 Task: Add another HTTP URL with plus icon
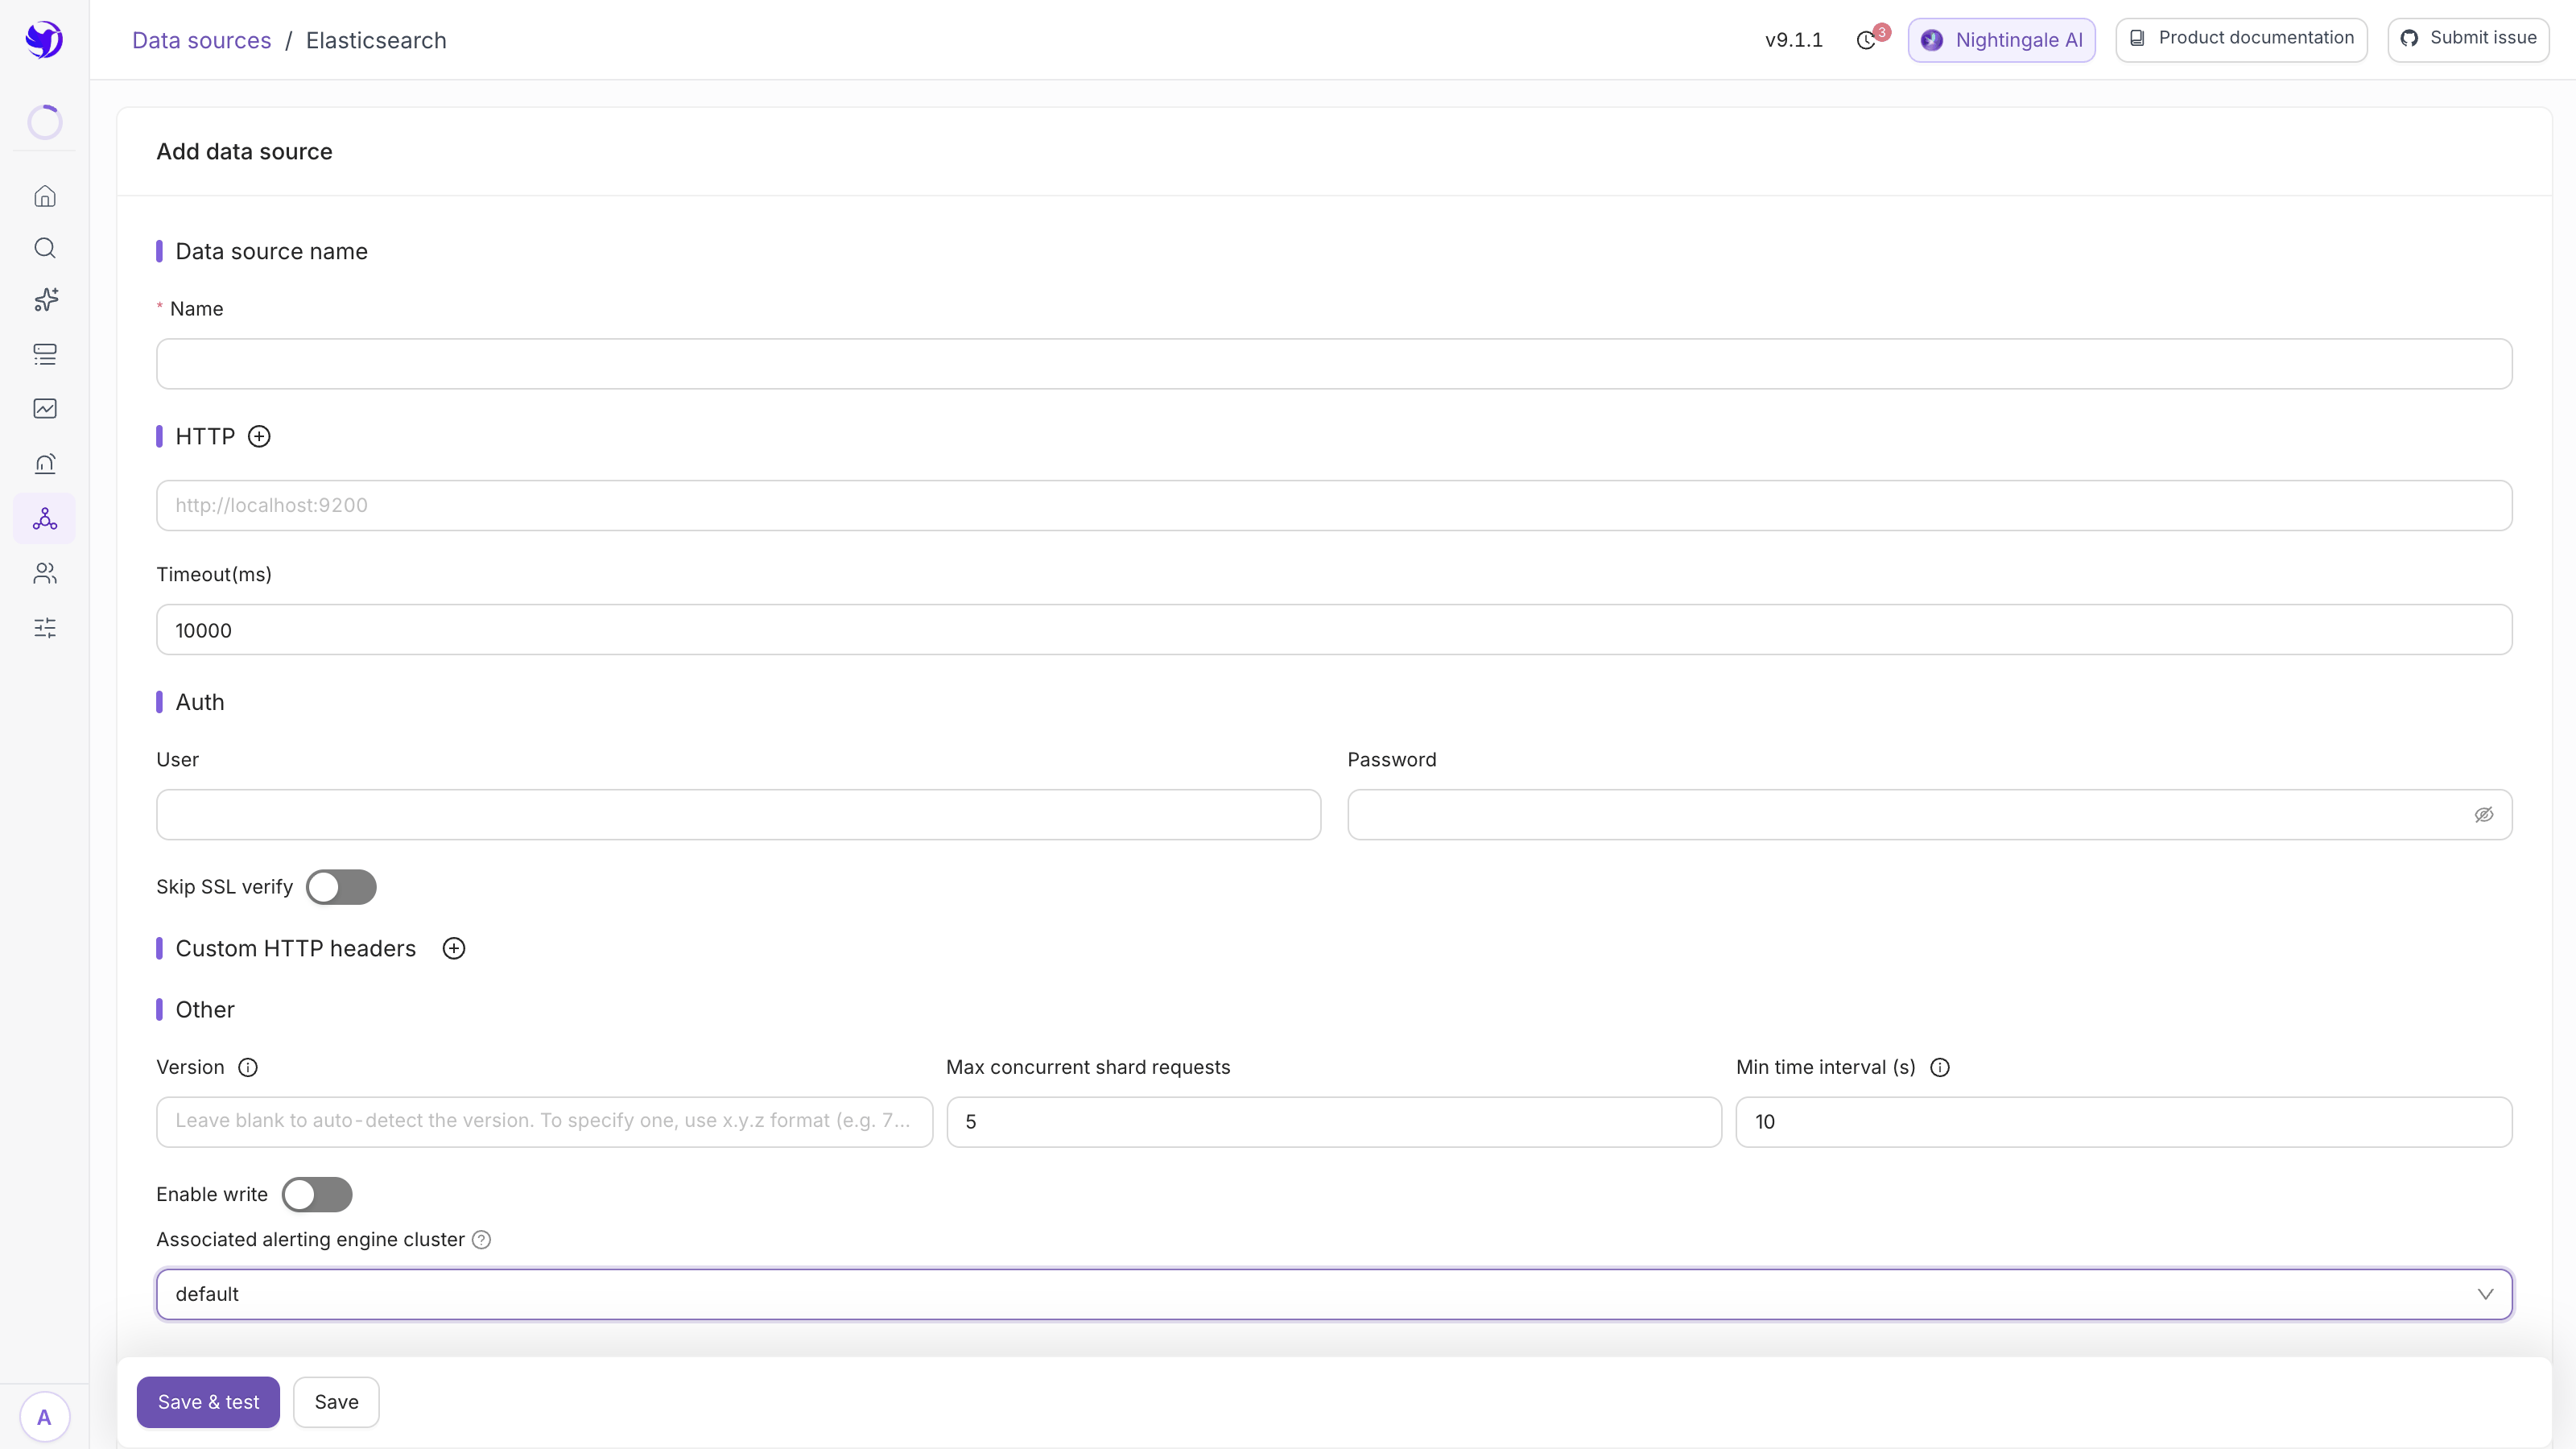259,437
